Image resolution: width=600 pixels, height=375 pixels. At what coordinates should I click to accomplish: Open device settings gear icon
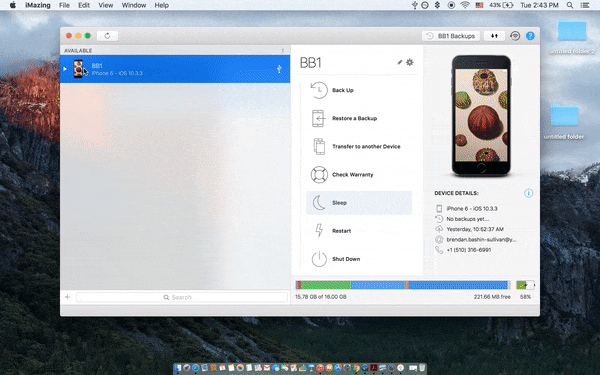coord(410,62)
